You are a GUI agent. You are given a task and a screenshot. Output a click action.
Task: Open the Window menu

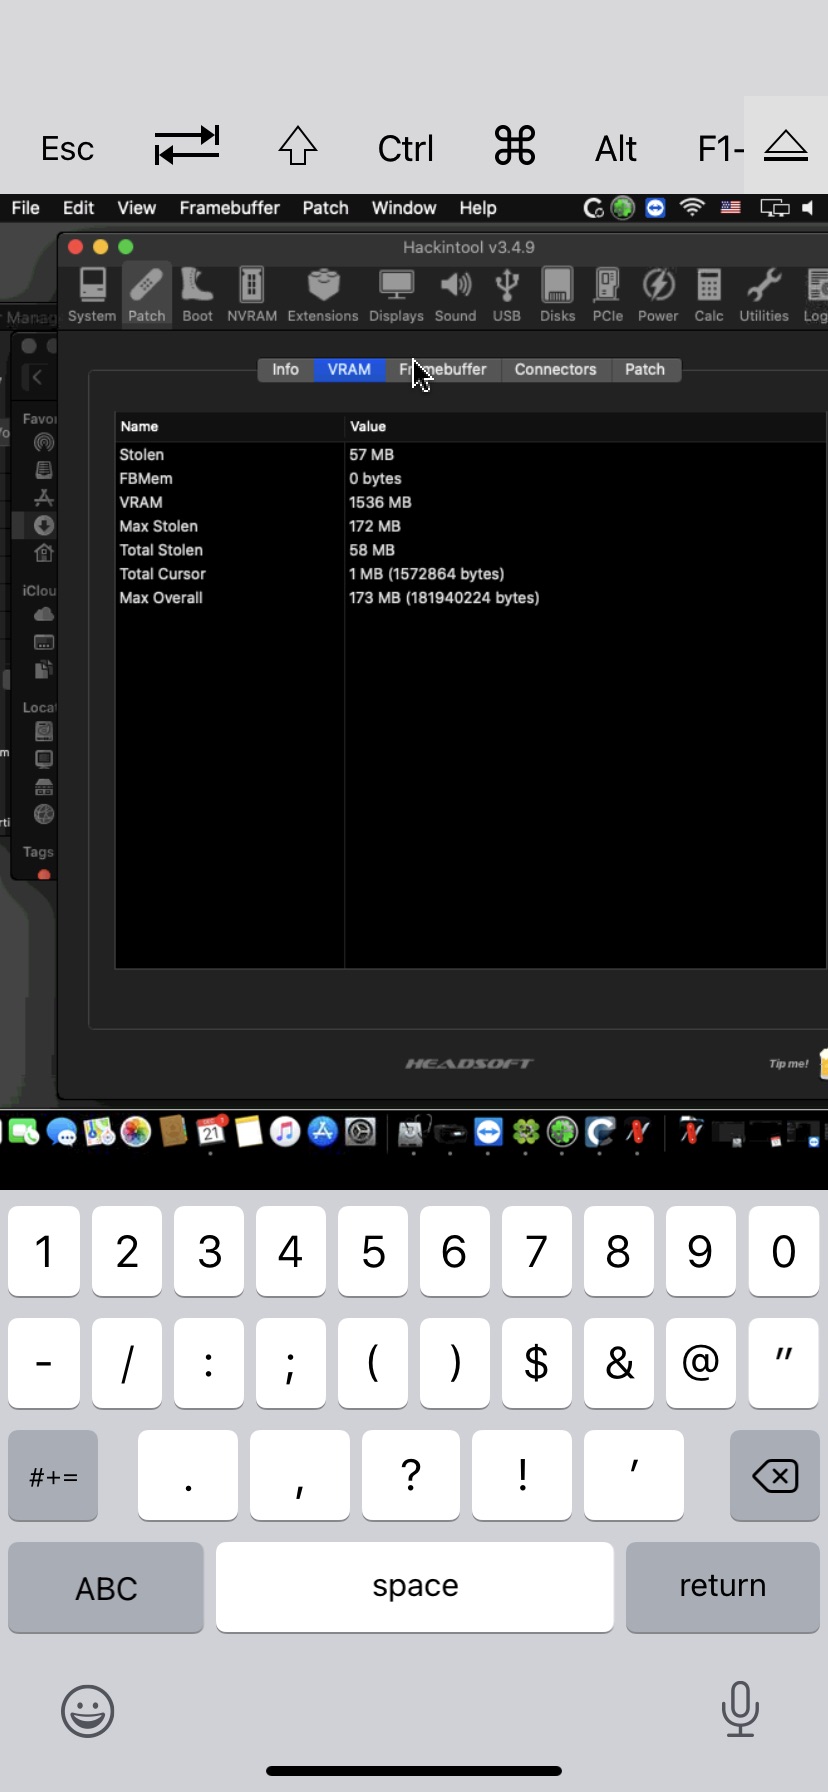(x=403, y=208)
